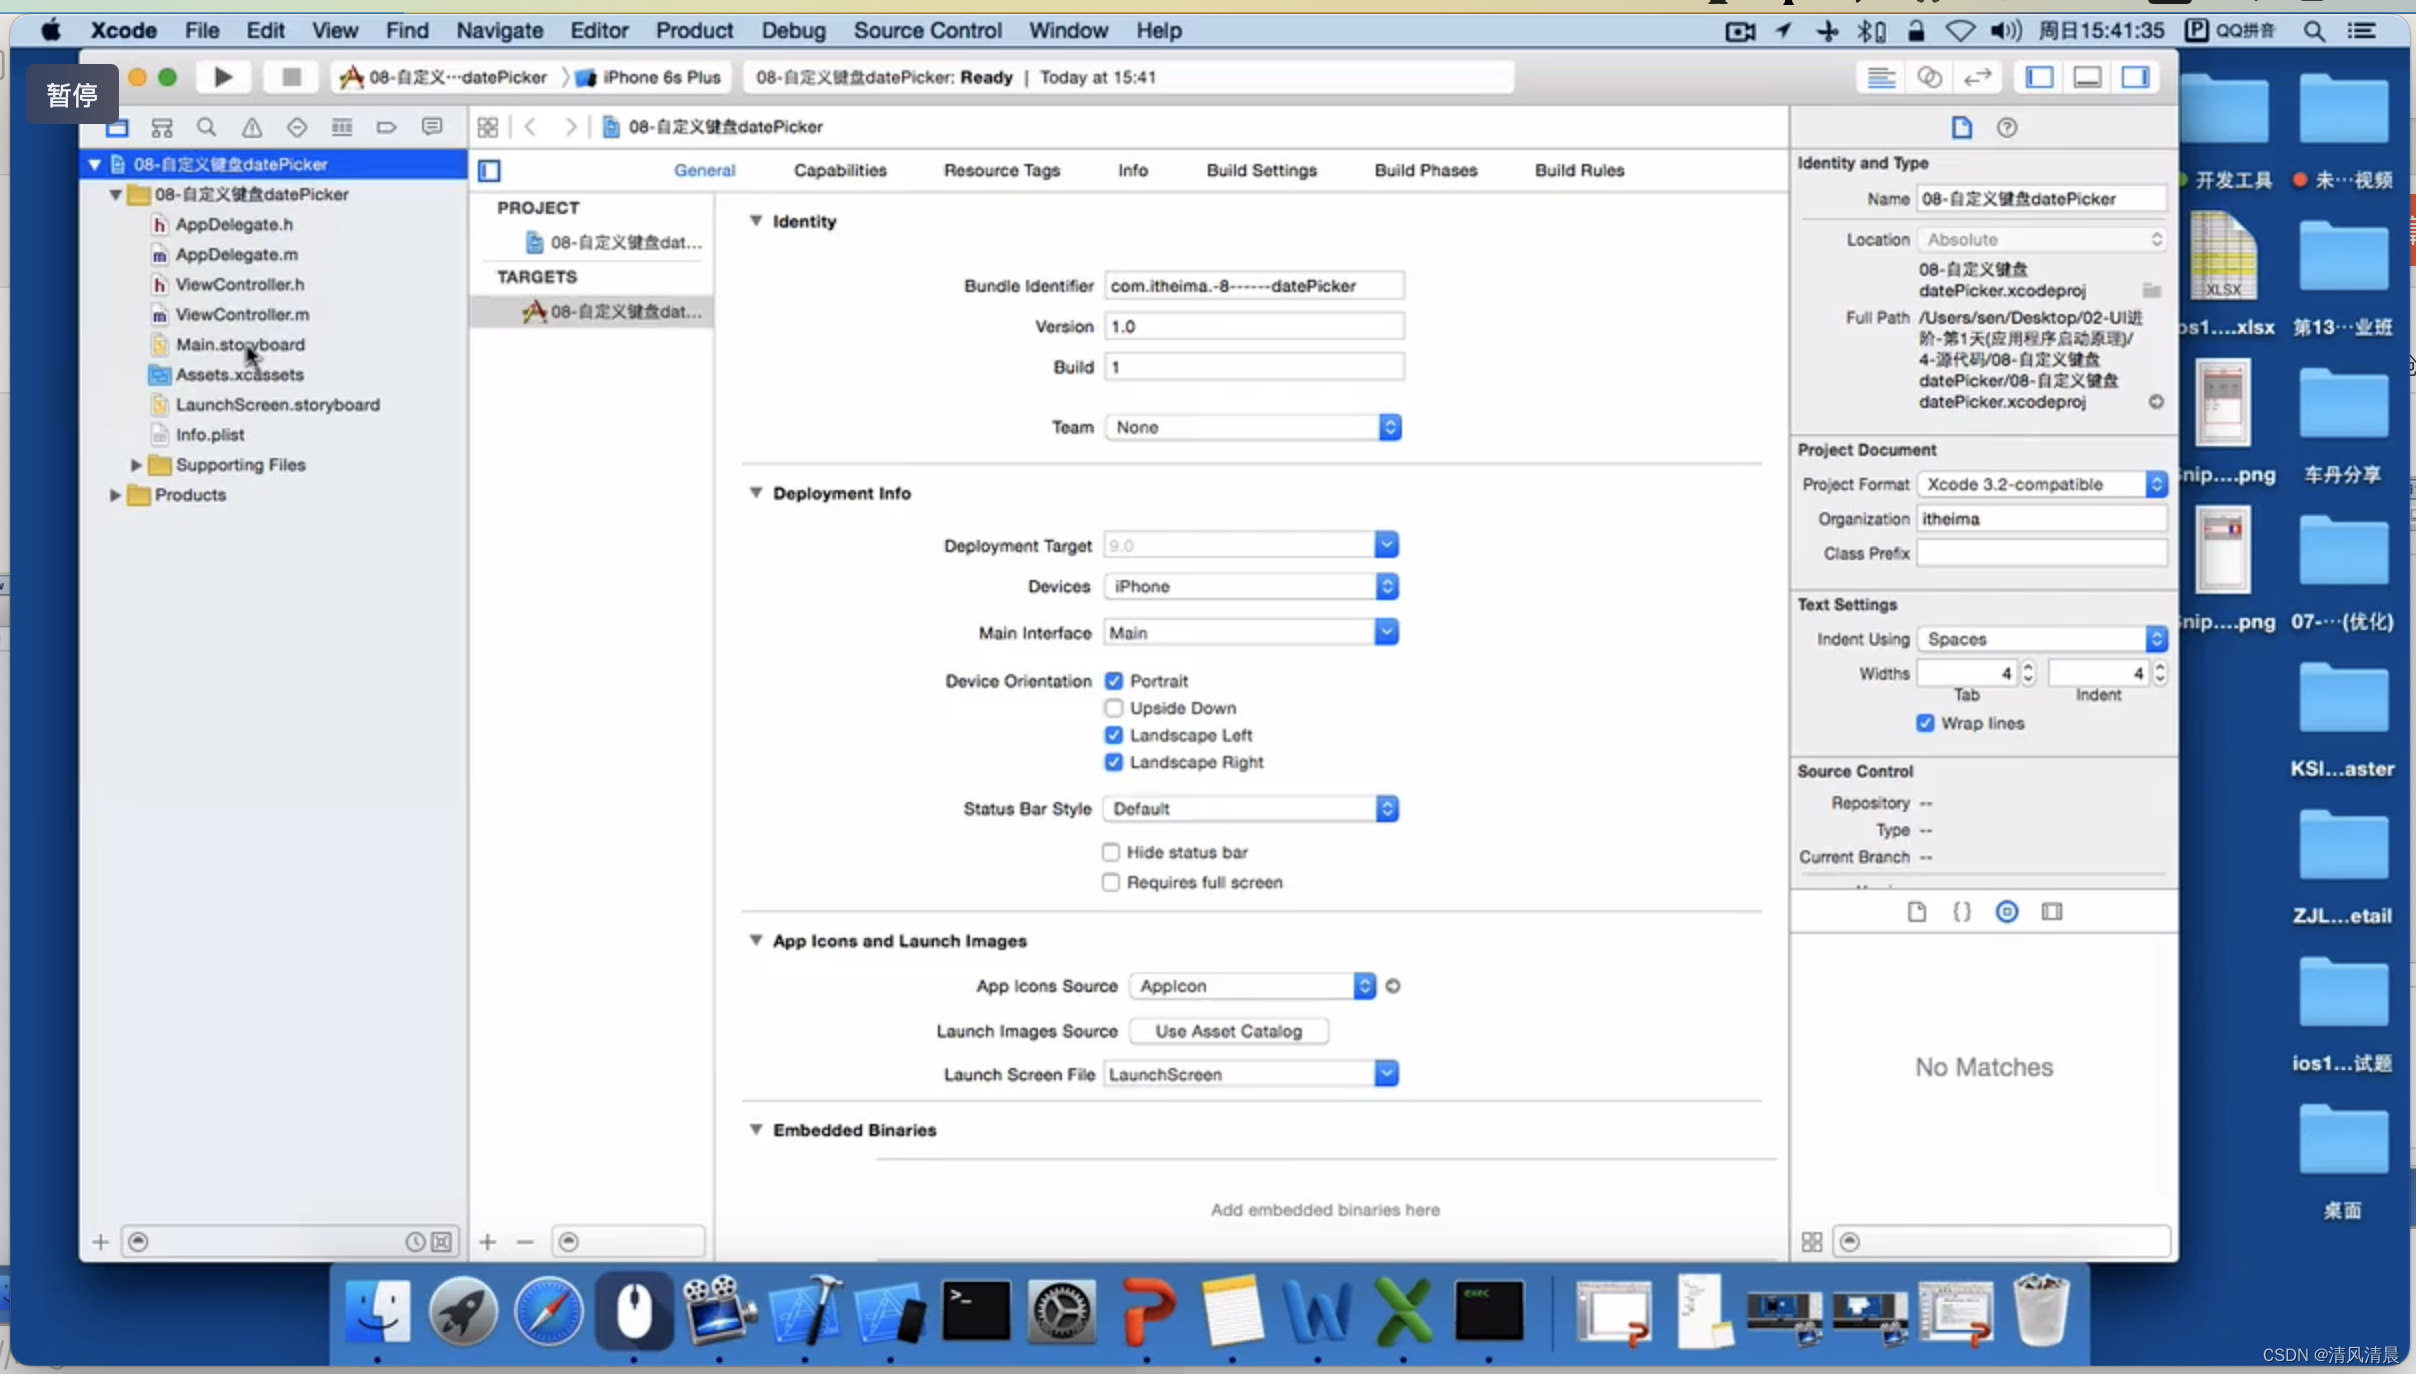
Task: Click the ViewController.m source file
Action: 244,314
